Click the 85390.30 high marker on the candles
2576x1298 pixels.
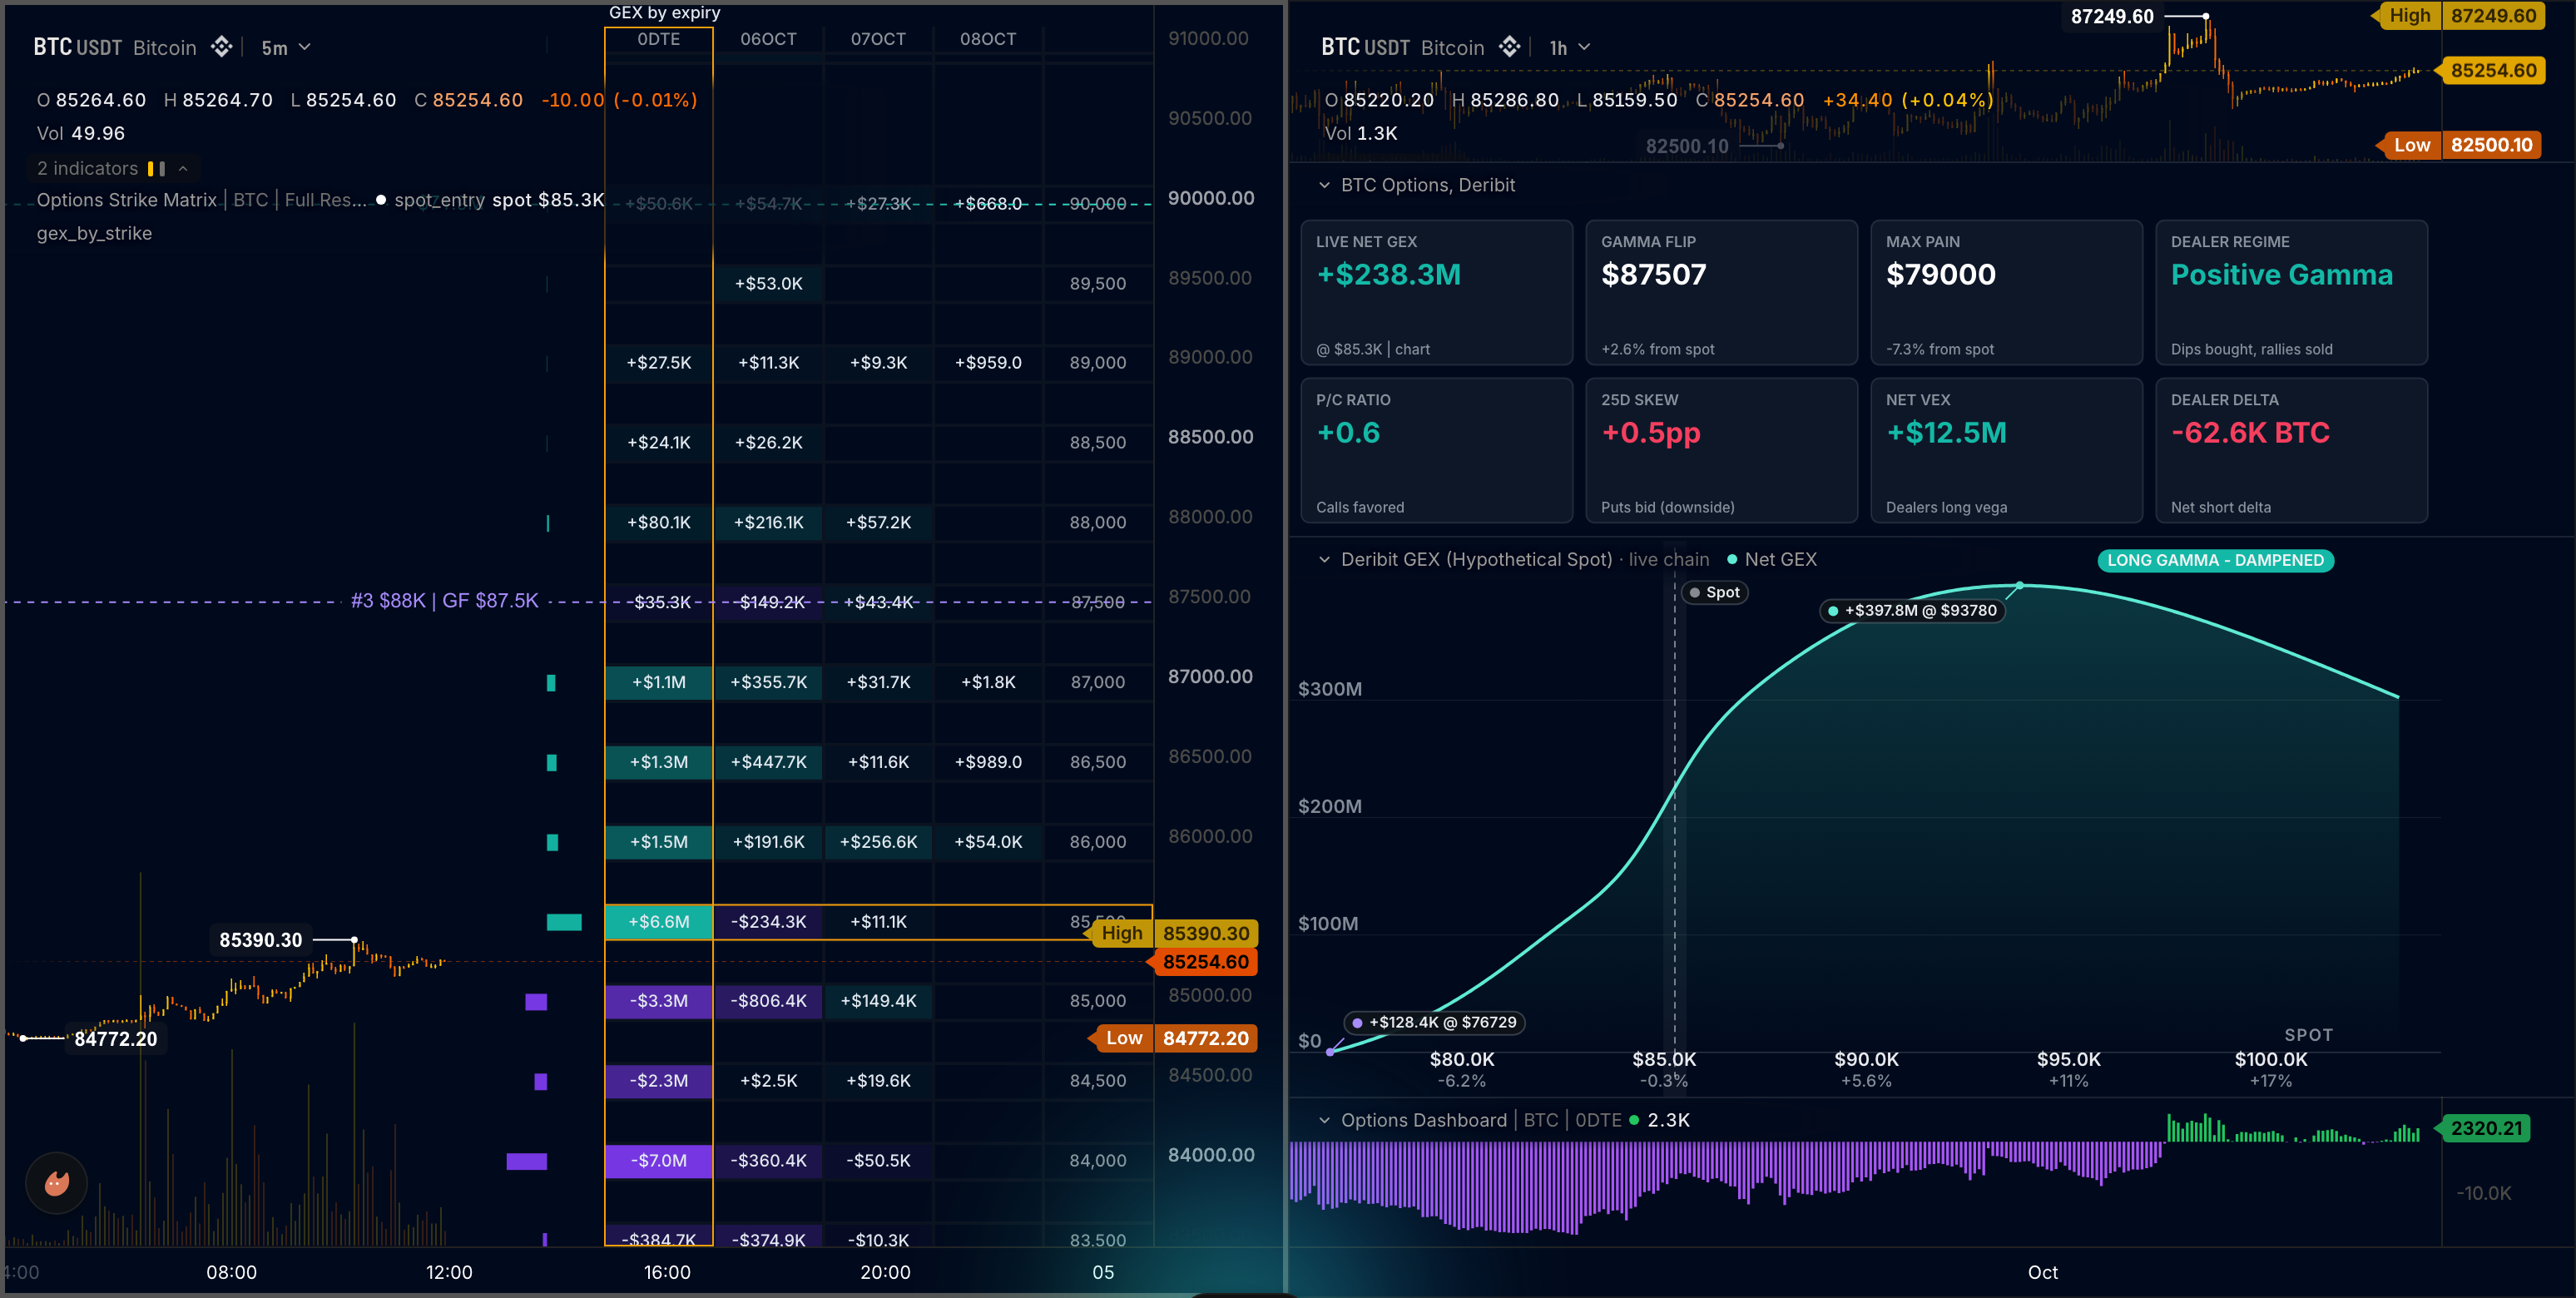pos(260,940)
